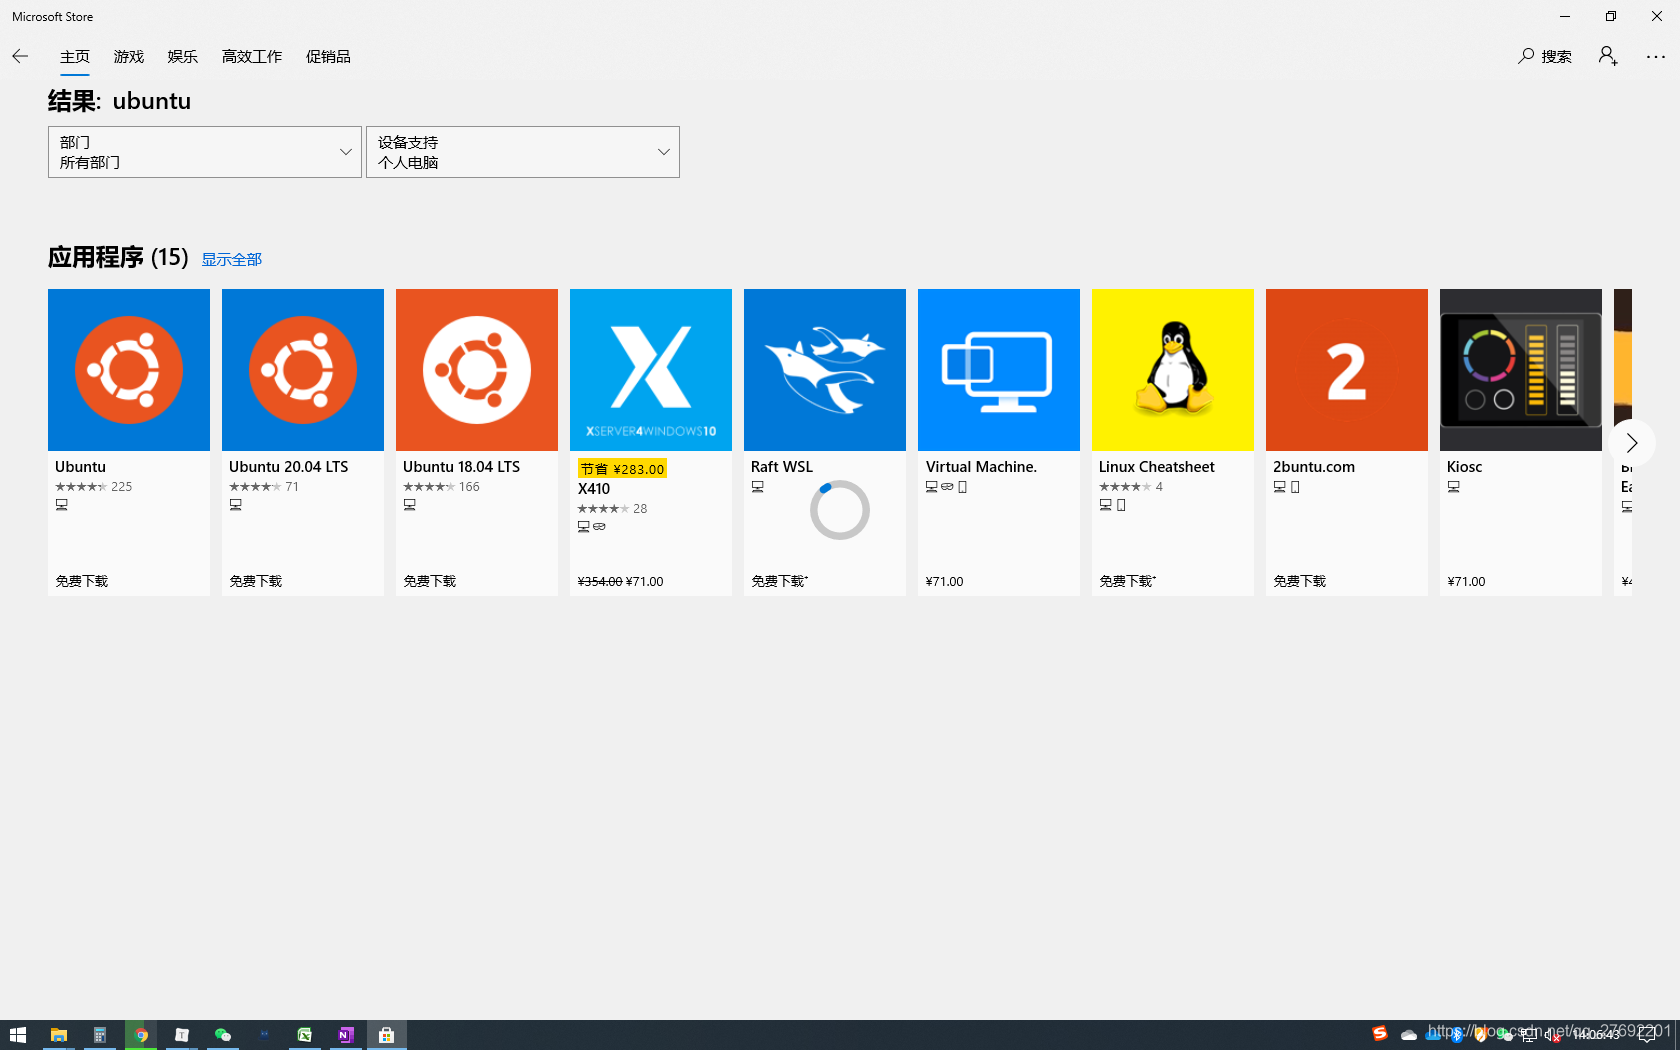Image resolution: width=1680 pixels, height=1050 pixels.
Task: Open the Windows Start menu
Action: pos(18,1035)
